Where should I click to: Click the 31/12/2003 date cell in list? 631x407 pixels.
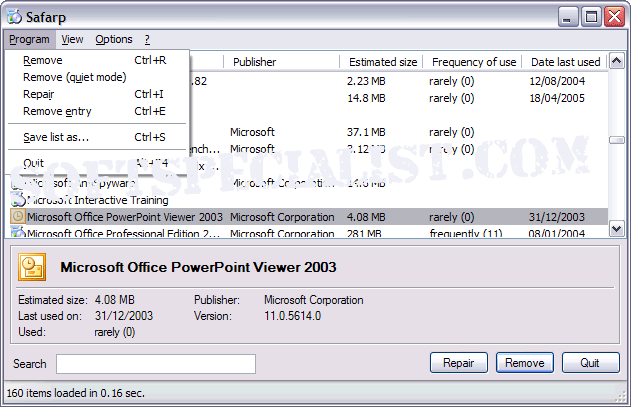click(x=557, y=217)
